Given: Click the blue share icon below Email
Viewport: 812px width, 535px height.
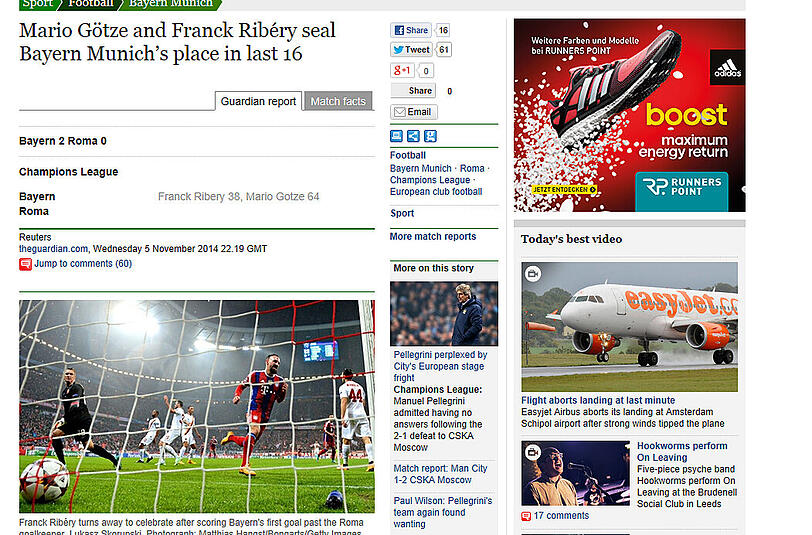Looking at the screenshot, I should pos(413,136).
